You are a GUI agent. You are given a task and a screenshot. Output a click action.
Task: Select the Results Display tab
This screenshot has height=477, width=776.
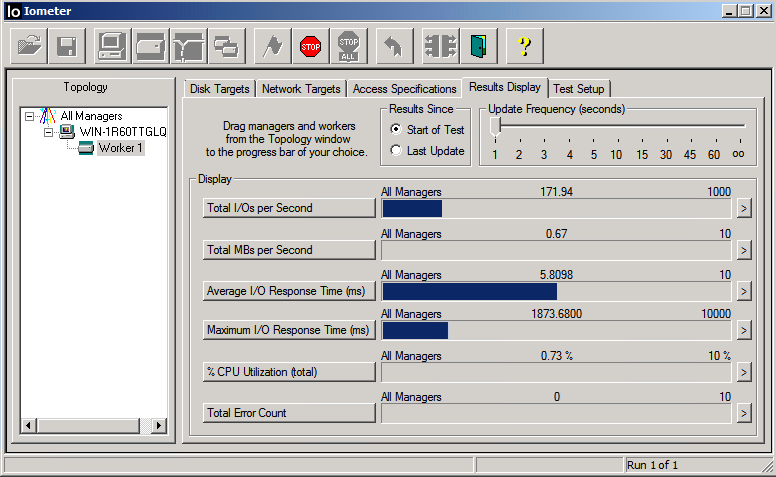pyautogui.click(x=505, y=87)
